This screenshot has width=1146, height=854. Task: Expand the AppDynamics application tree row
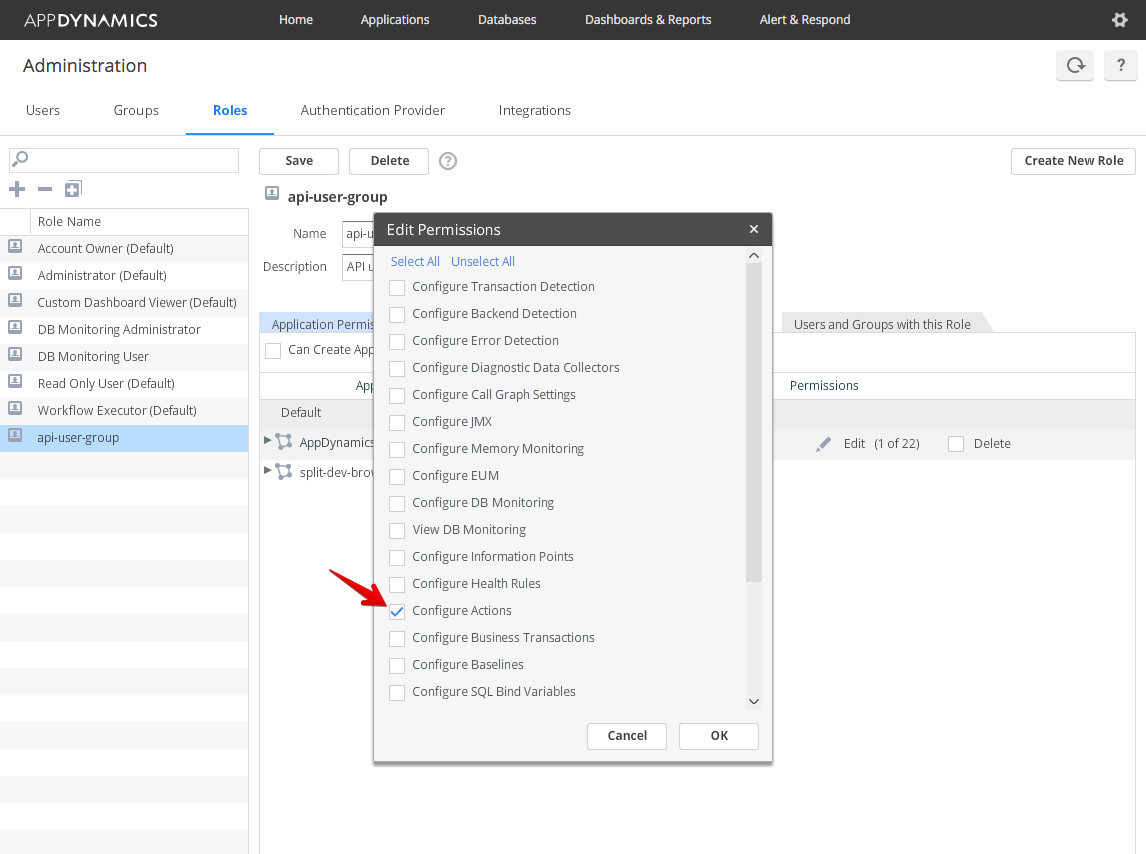coord(267,441)
